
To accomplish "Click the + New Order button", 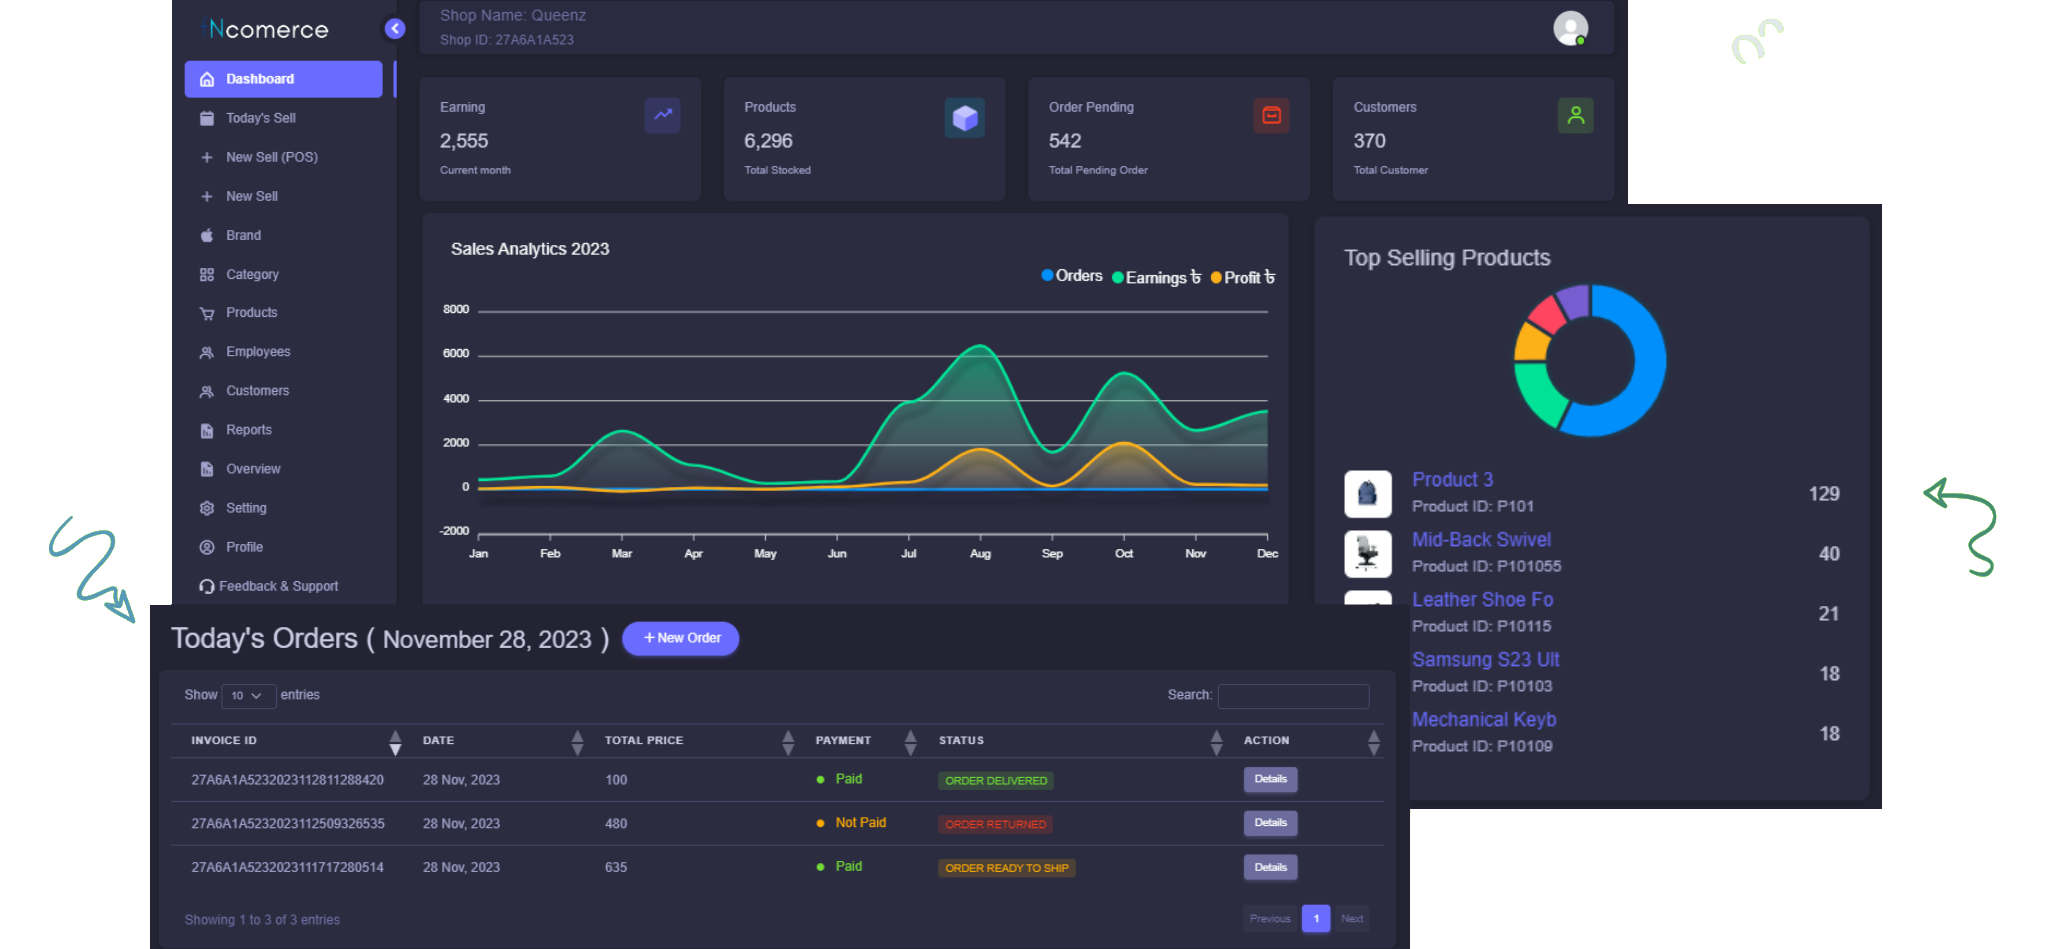I will click(x=681, y=638).
